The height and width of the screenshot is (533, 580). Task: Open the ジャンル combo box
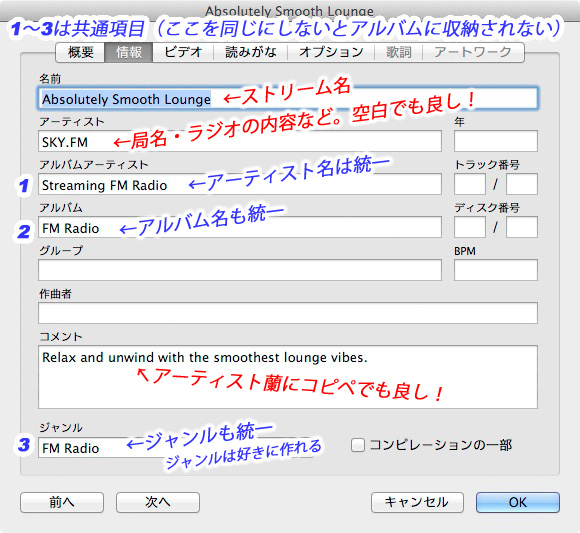tap(176, 448)
